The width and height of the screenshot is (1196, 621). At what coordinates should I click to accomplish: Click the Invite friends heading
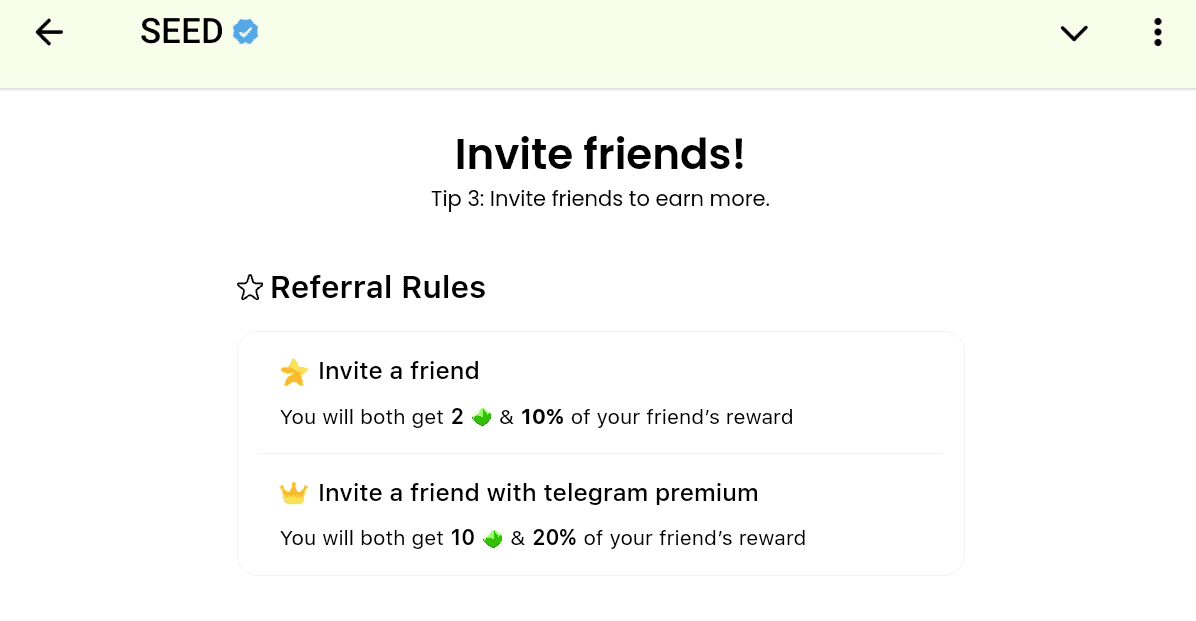click(600, 154)
